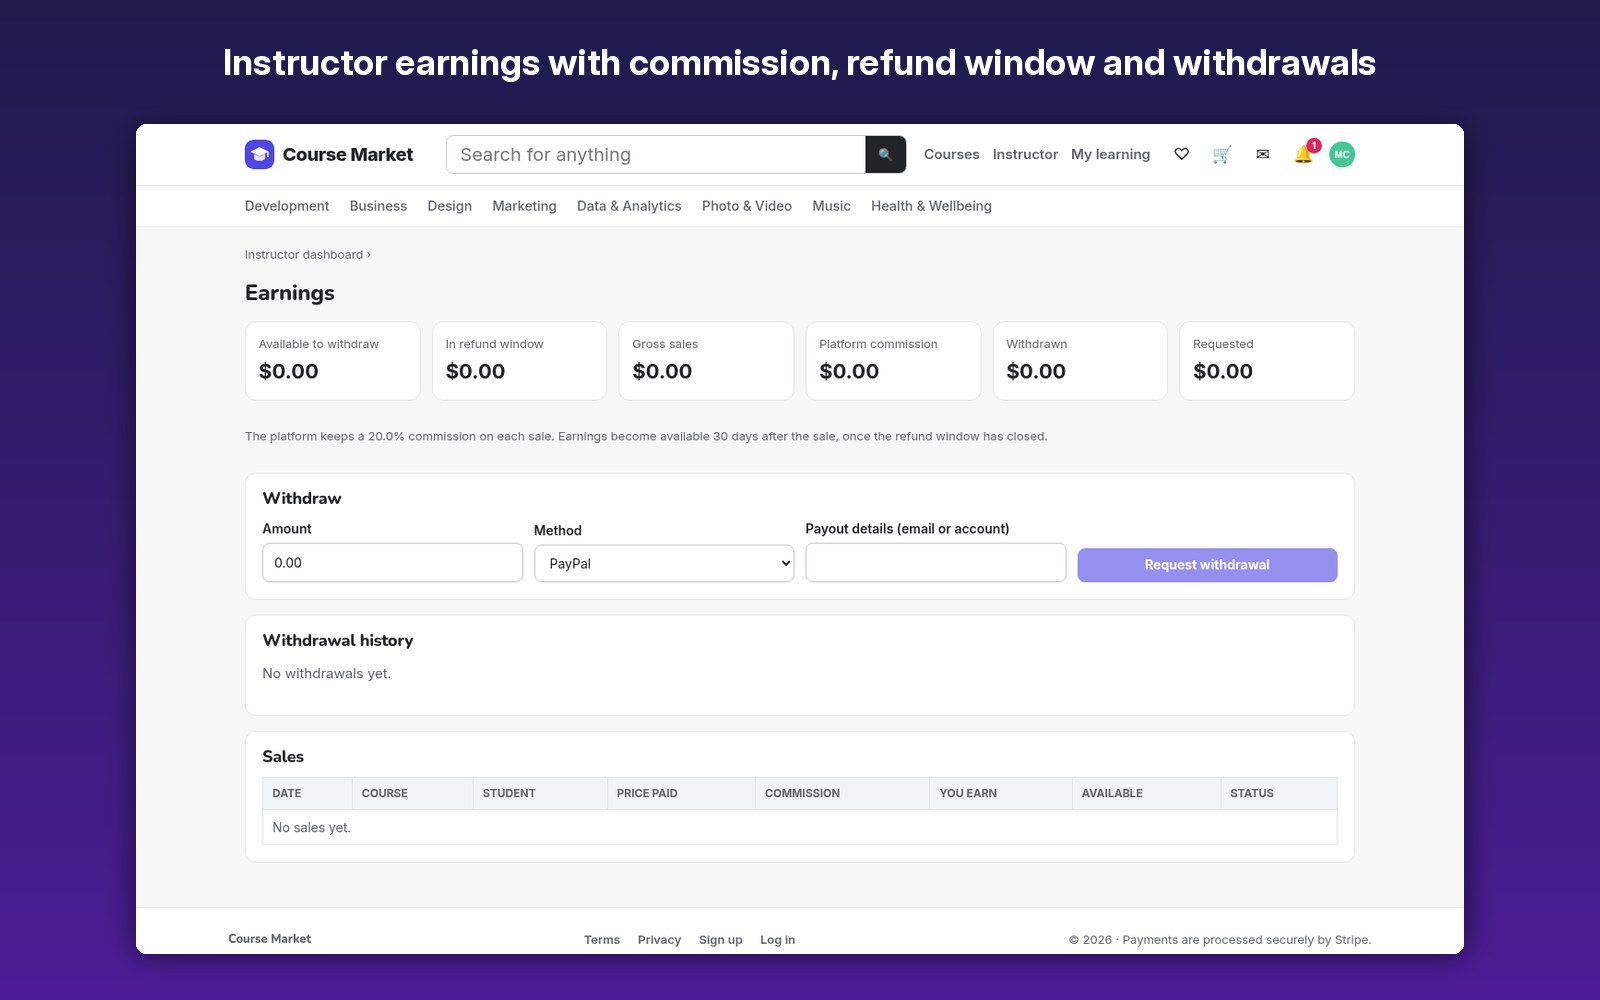Open the MC user avatar menu
Image resolution: width=1600 pixels, height=1000 pixels.
1342,154
